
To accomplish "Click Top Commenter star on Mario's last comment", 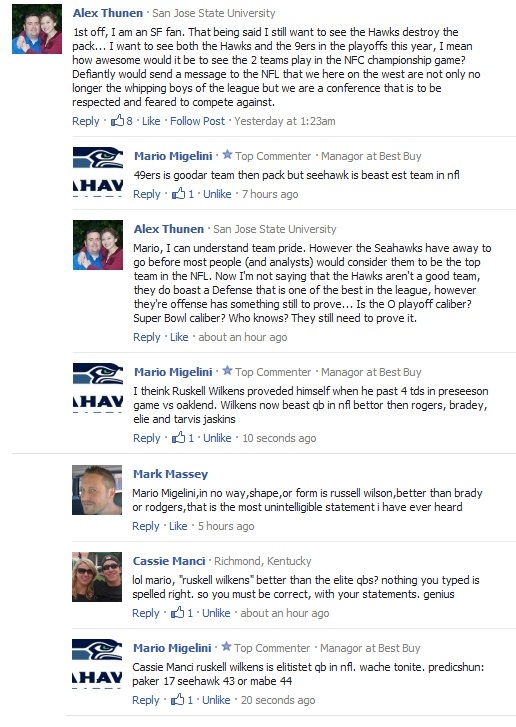I will pos(226,647).
